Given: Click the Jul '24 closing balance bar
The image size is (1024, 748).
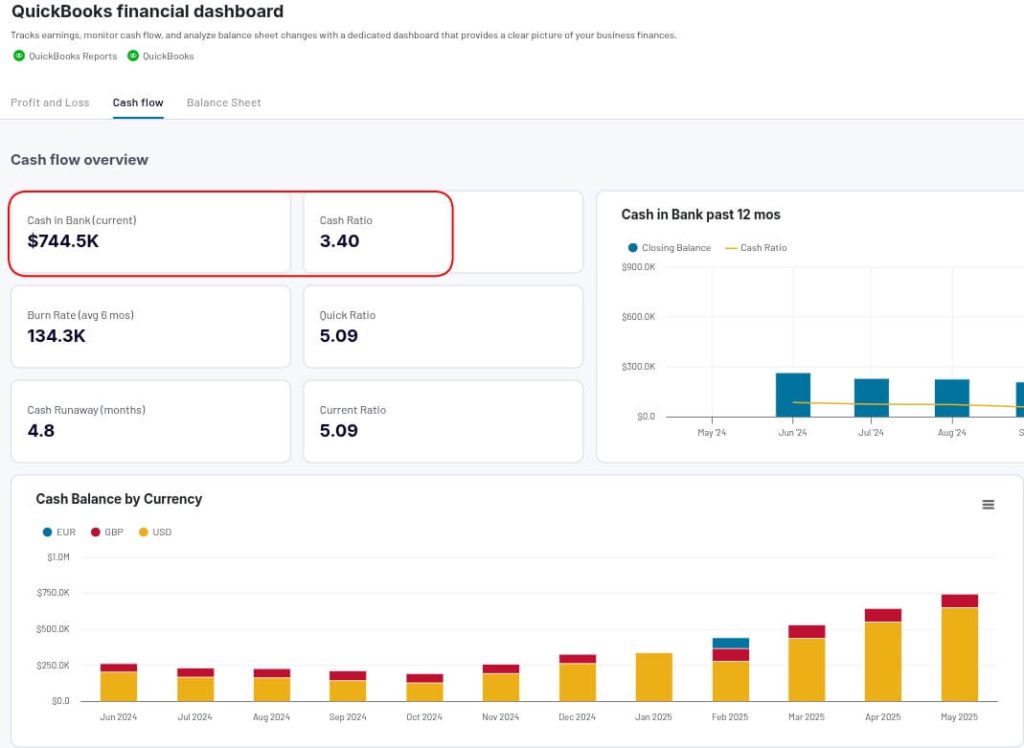Looking at the screenshot, I should click(x=871, y=397).
